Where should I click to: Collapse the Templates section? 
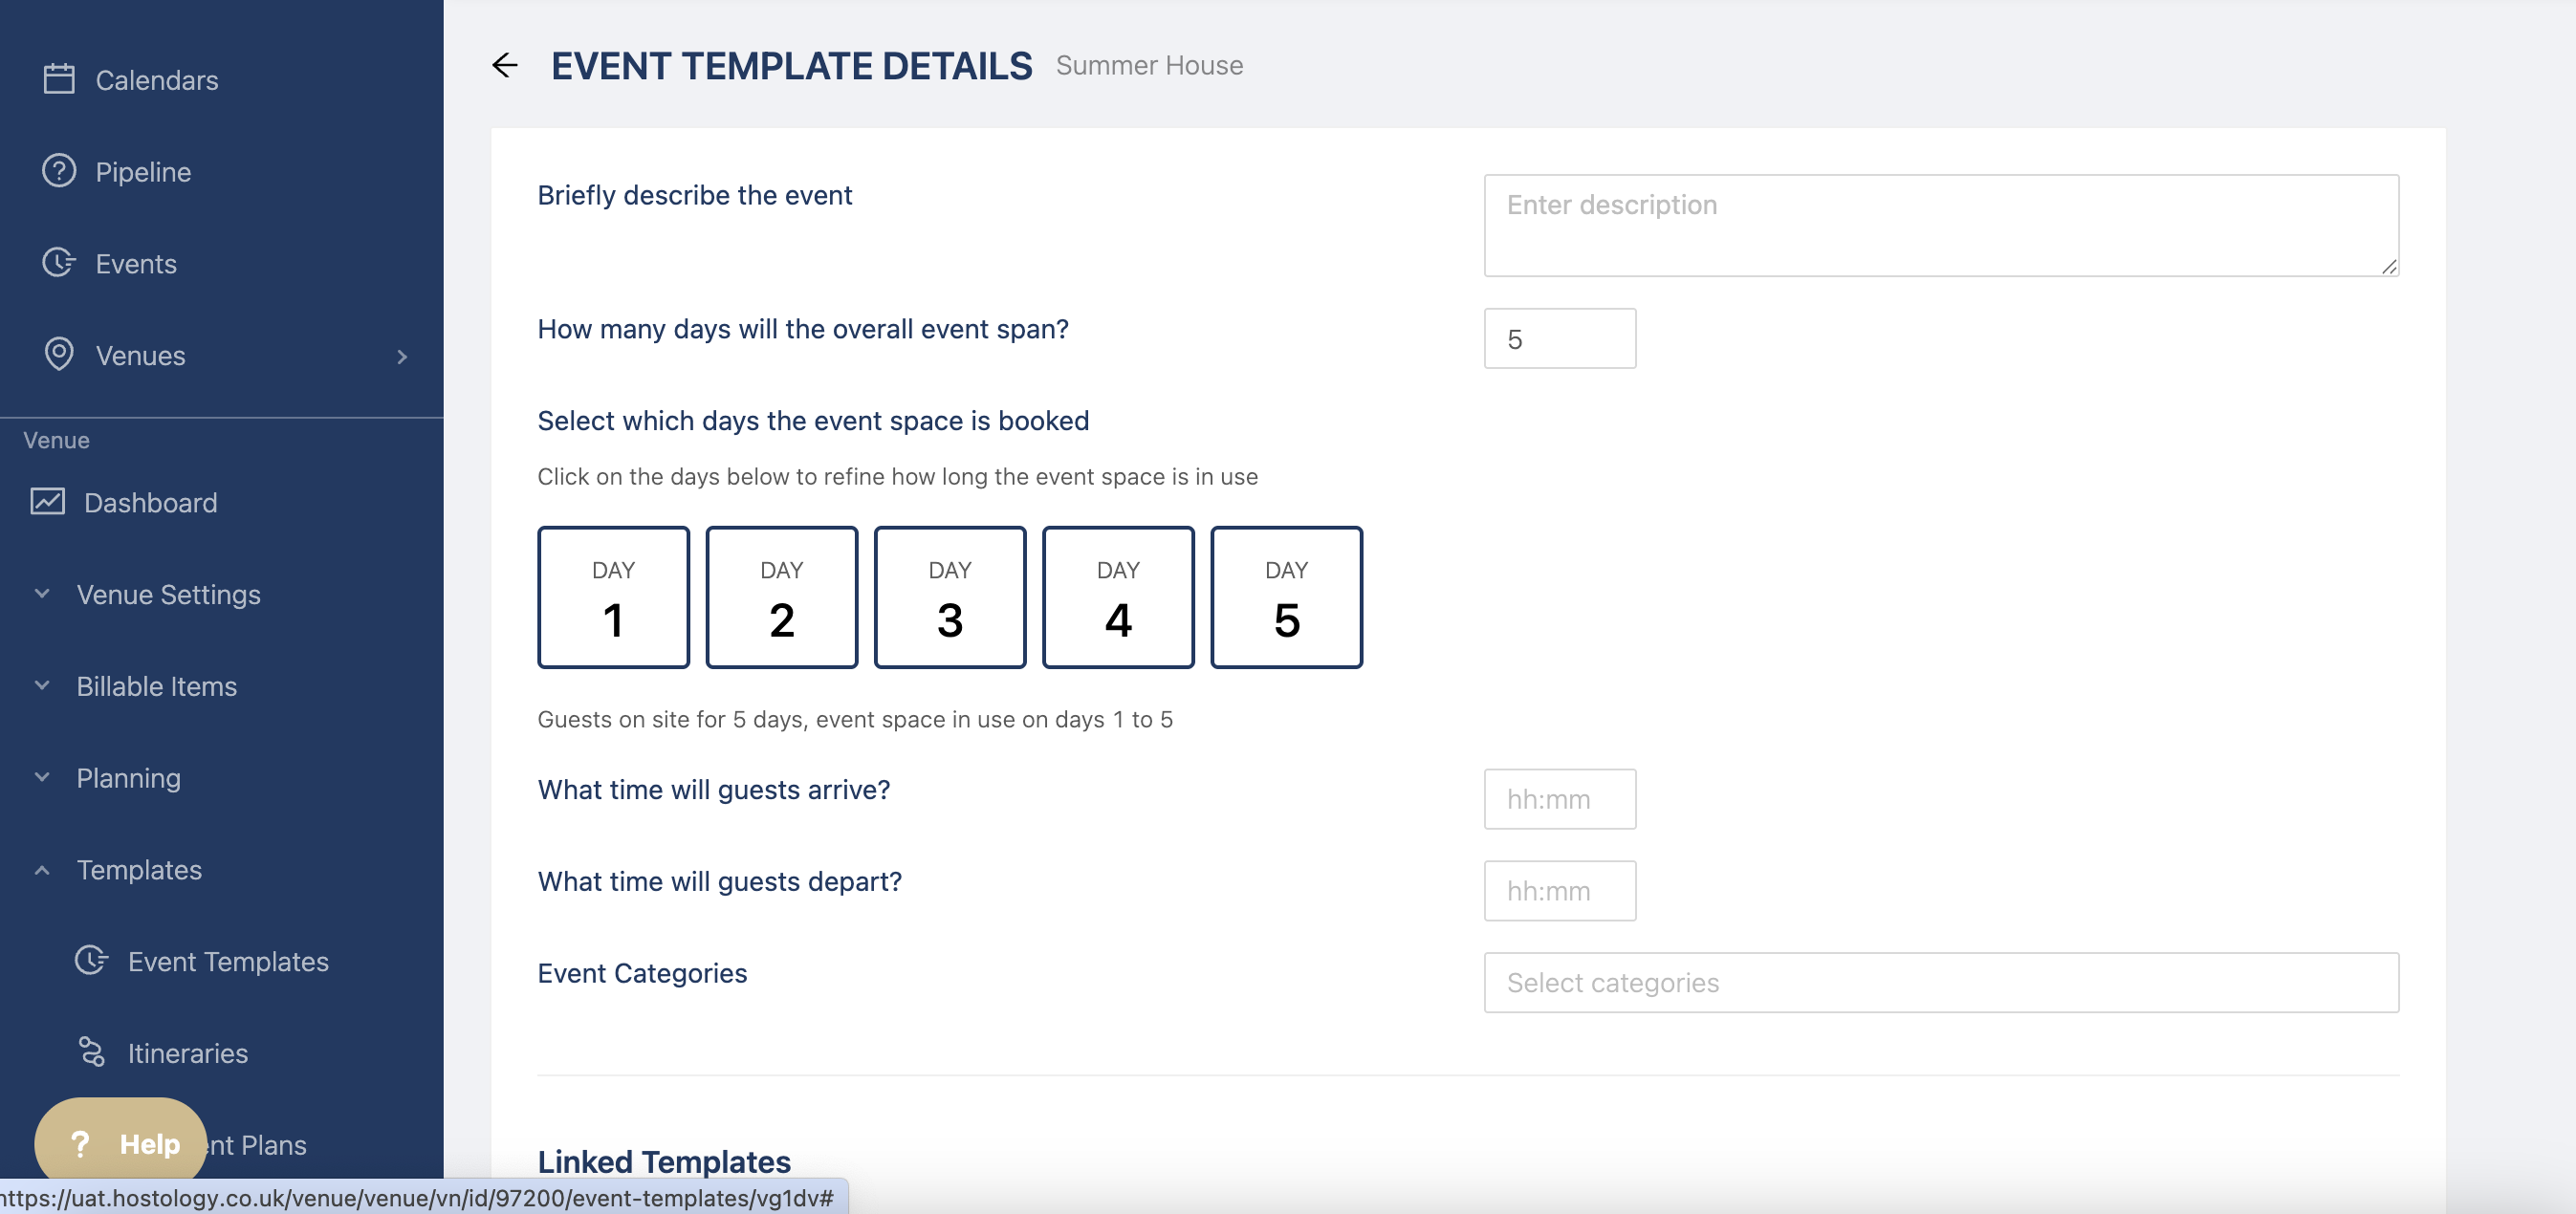tap(139, 869)
